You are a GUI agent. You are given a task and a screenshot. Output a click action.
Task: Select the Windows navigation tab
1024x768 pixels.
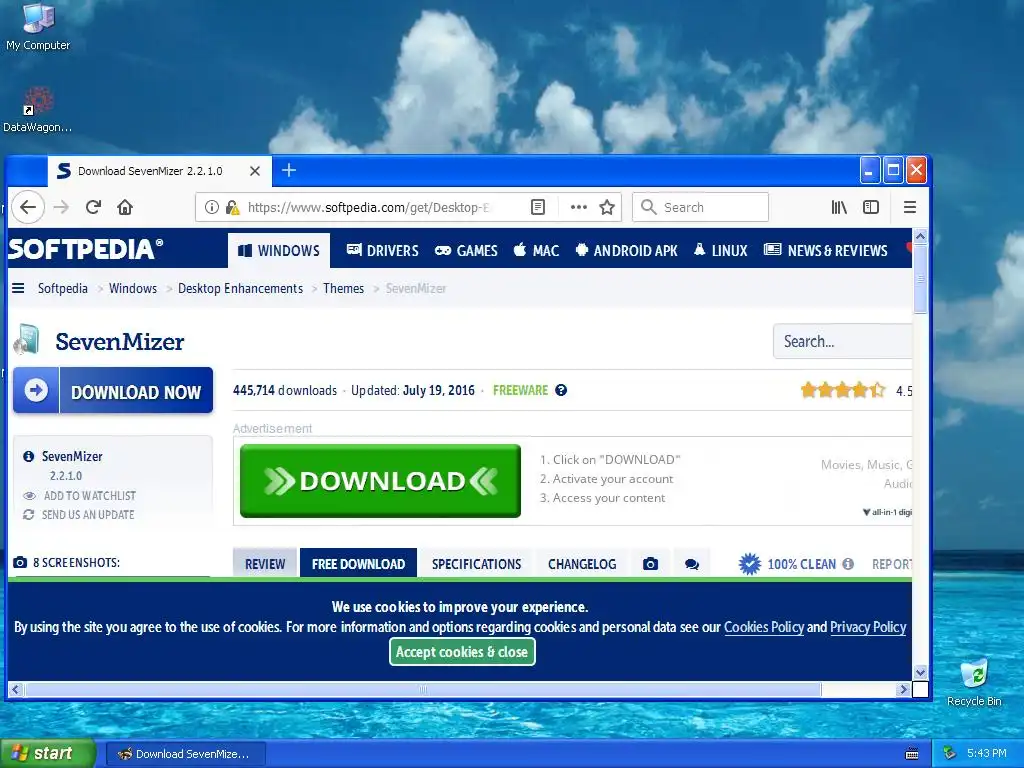pyautogui.click(x=279, y=250)
